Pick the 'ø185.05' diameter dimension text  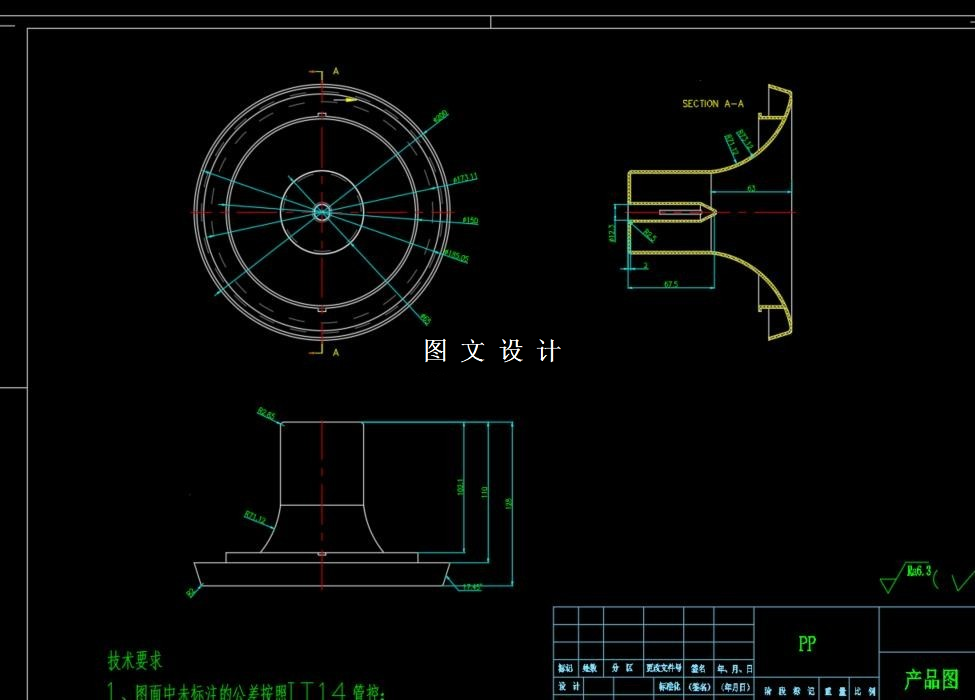pyautogui.click(x=456, y=256)
